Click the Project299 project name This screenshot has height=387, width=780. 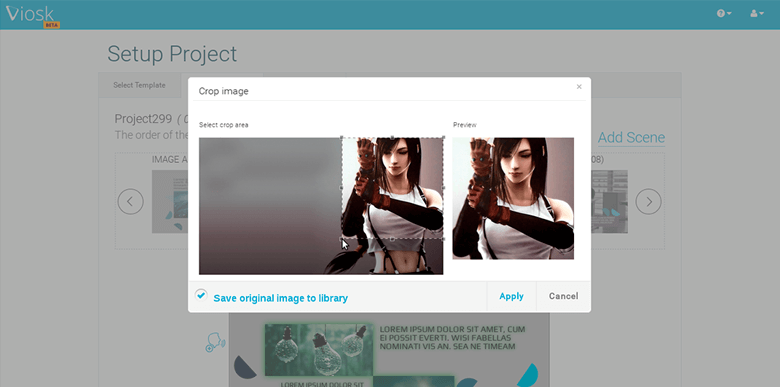[143, 119]
